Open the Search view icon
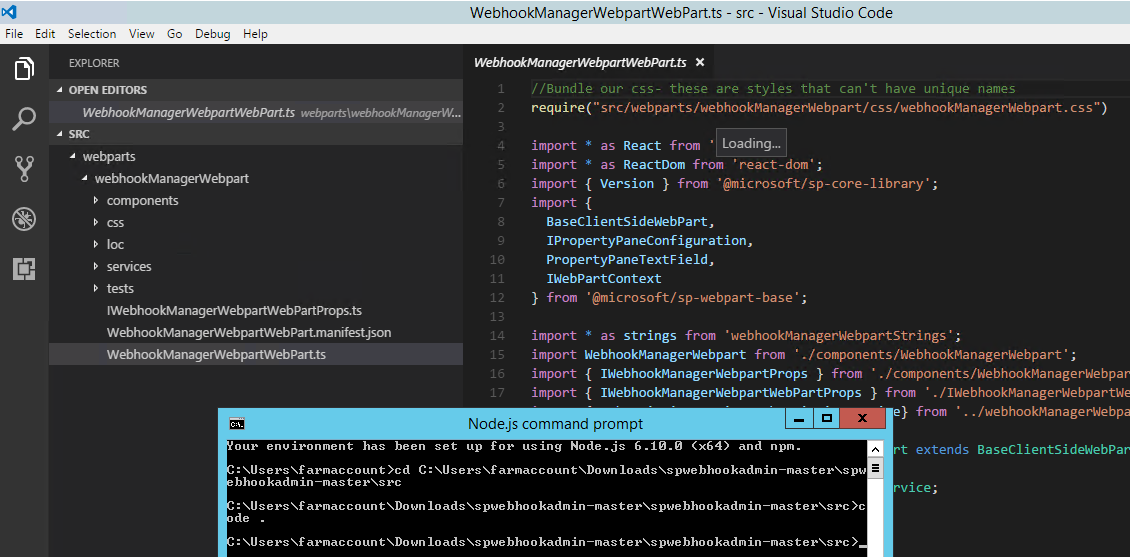1130x557 pixels. coord(24,119)
